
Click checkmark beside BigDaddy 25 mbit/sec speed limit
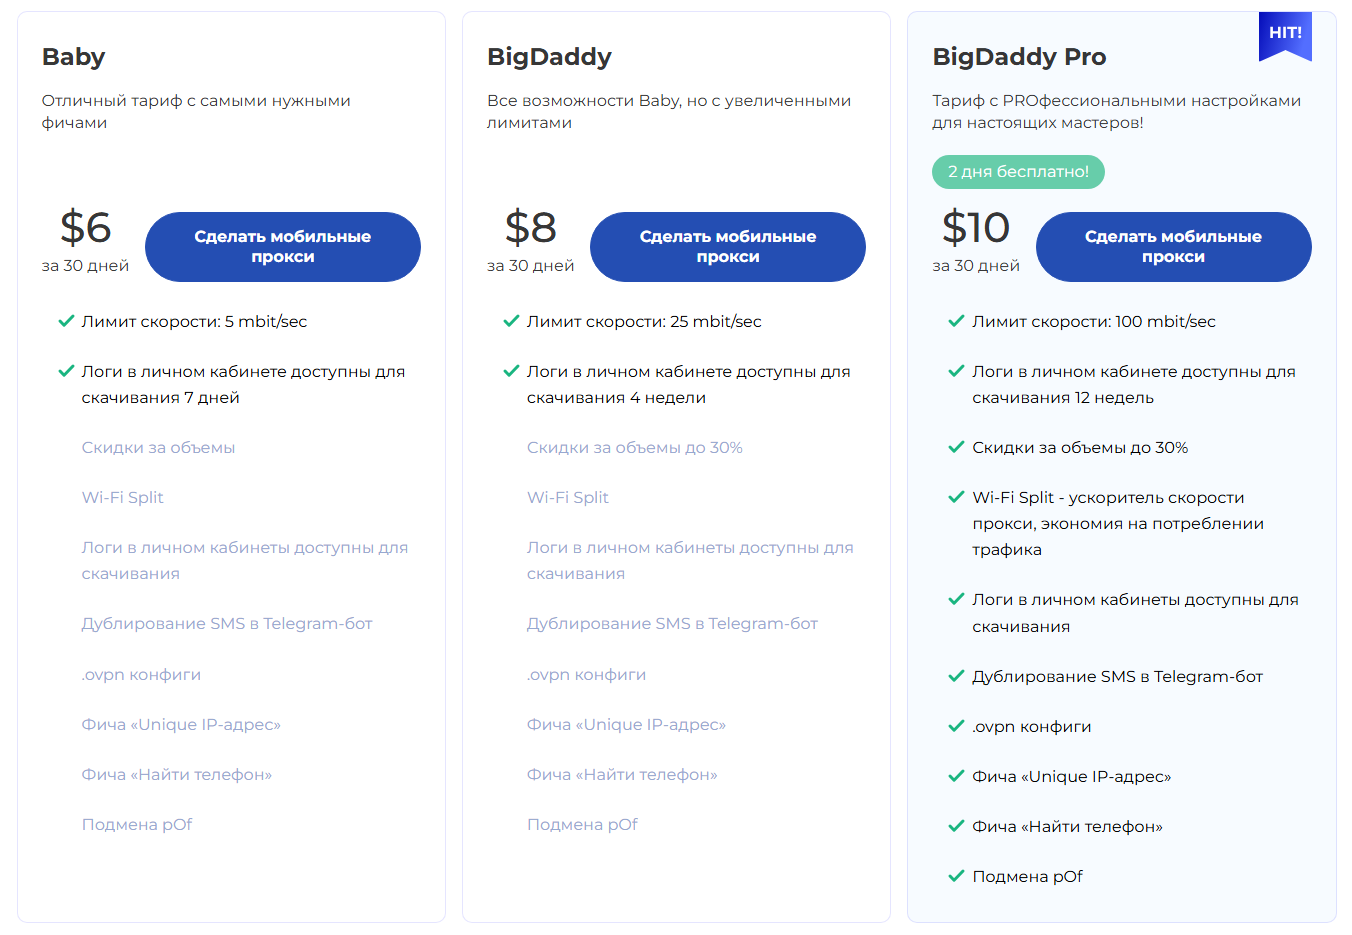click(511, 321)
